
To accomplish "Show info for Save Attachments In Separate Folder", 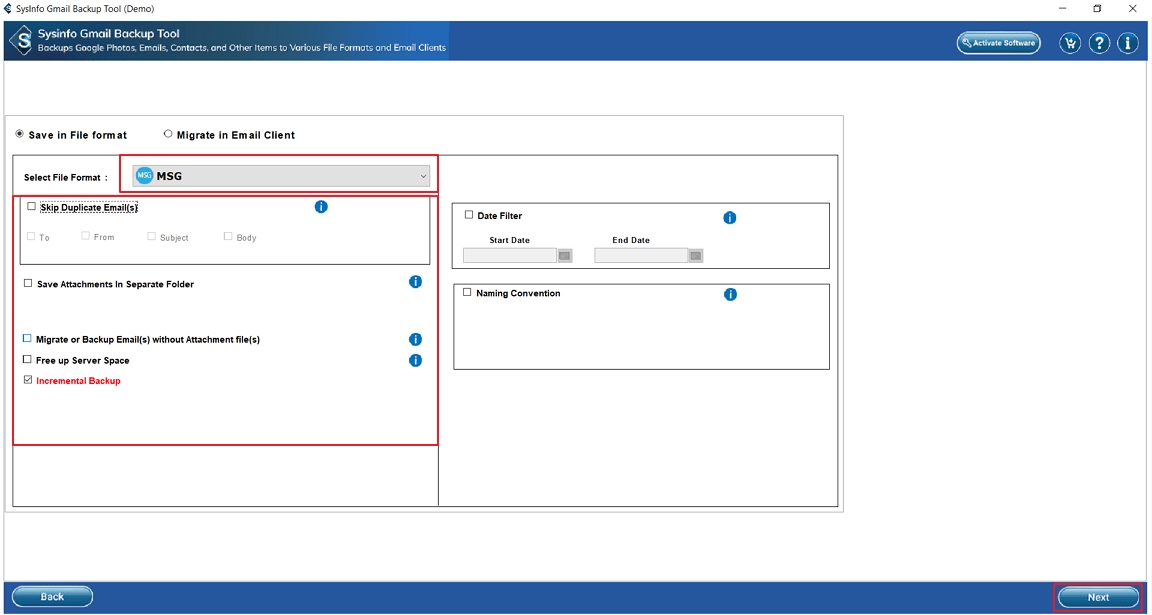I will tap(415, 281).
